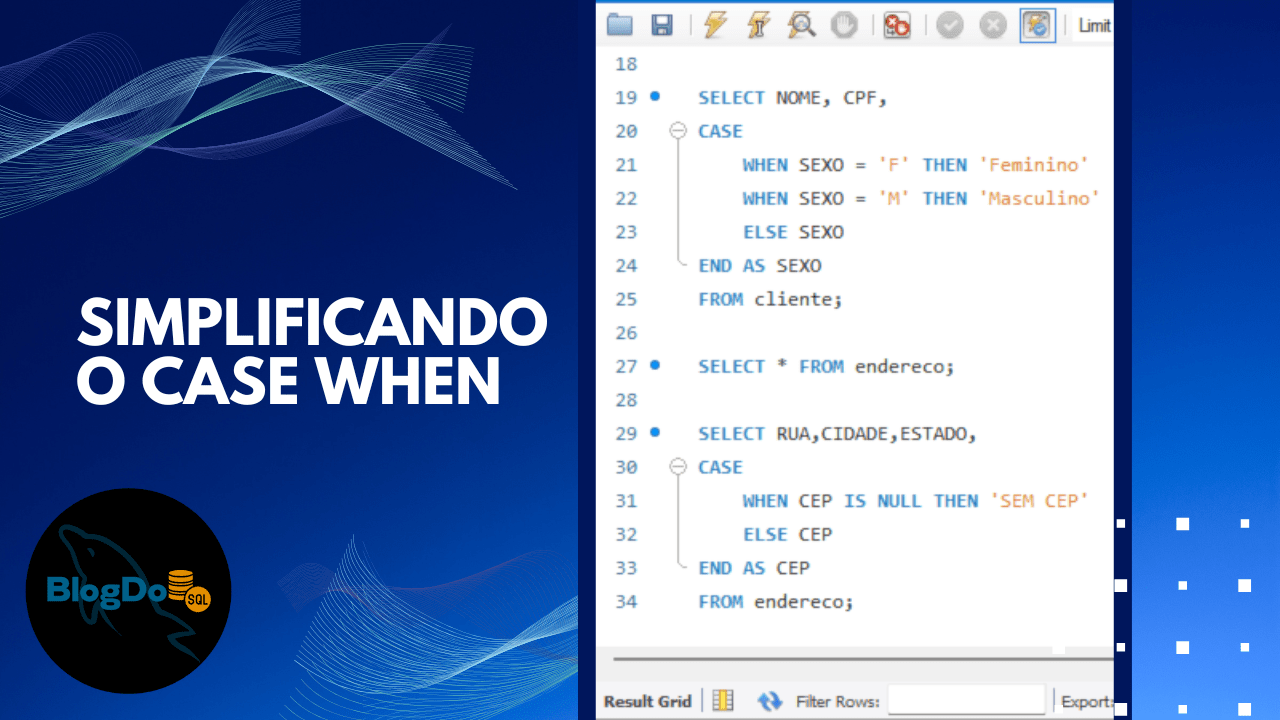The image size is (1280, 720).
Task: Execute only the current statement
Action: (x=757, y=25)
